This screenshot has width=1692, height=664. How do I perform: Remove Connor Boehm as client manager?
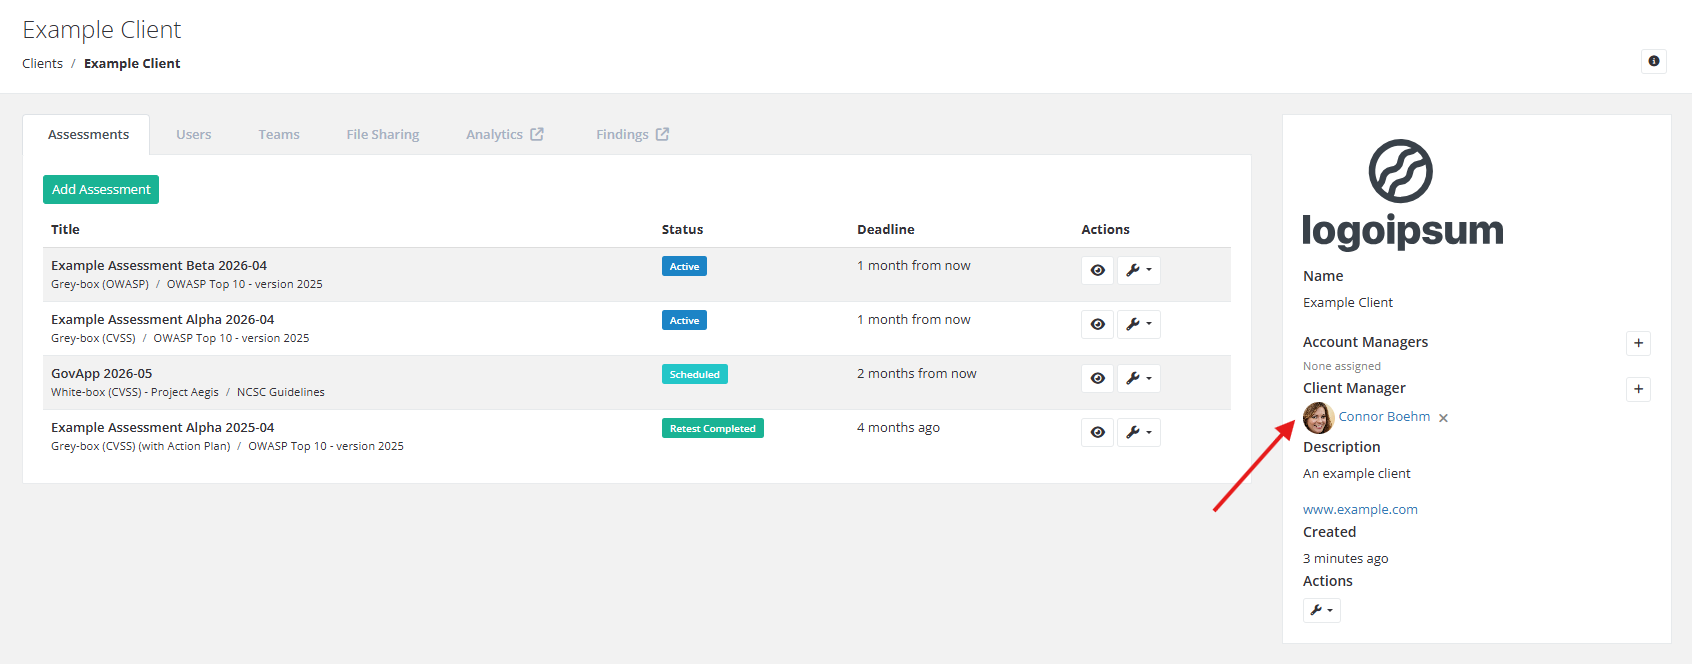tap(1443, 418)
